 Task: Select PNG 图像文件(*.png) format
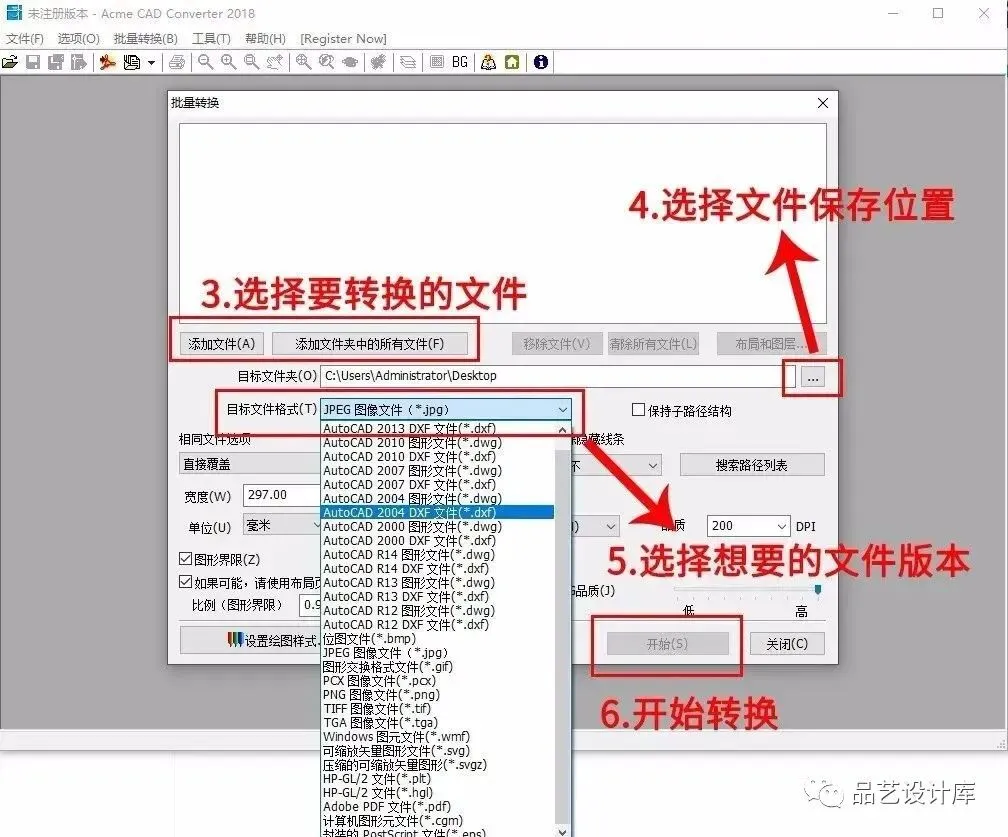(x=437, y=694)
